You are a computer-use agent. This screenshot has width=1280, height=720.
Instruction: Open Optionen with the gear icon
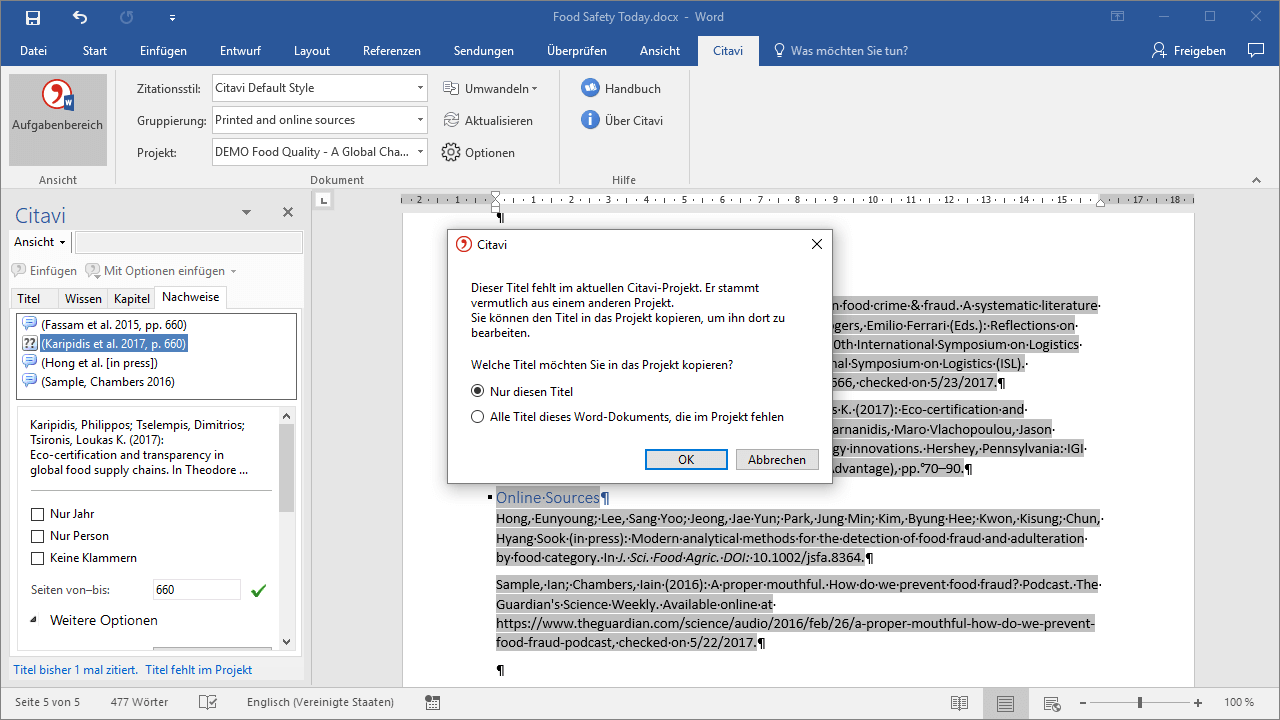pyautogui.click(x=451, y=153)
